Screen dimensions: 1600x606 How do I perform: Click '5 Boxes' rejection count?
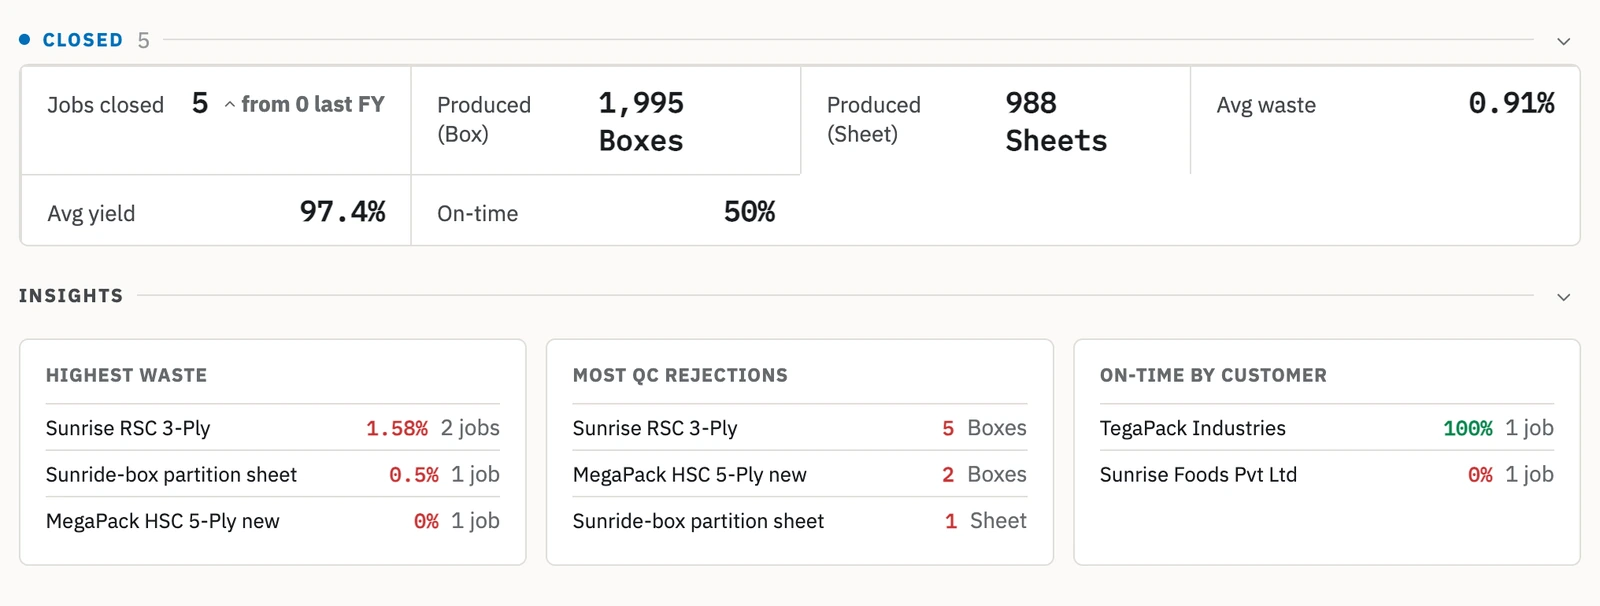[984, 428]
